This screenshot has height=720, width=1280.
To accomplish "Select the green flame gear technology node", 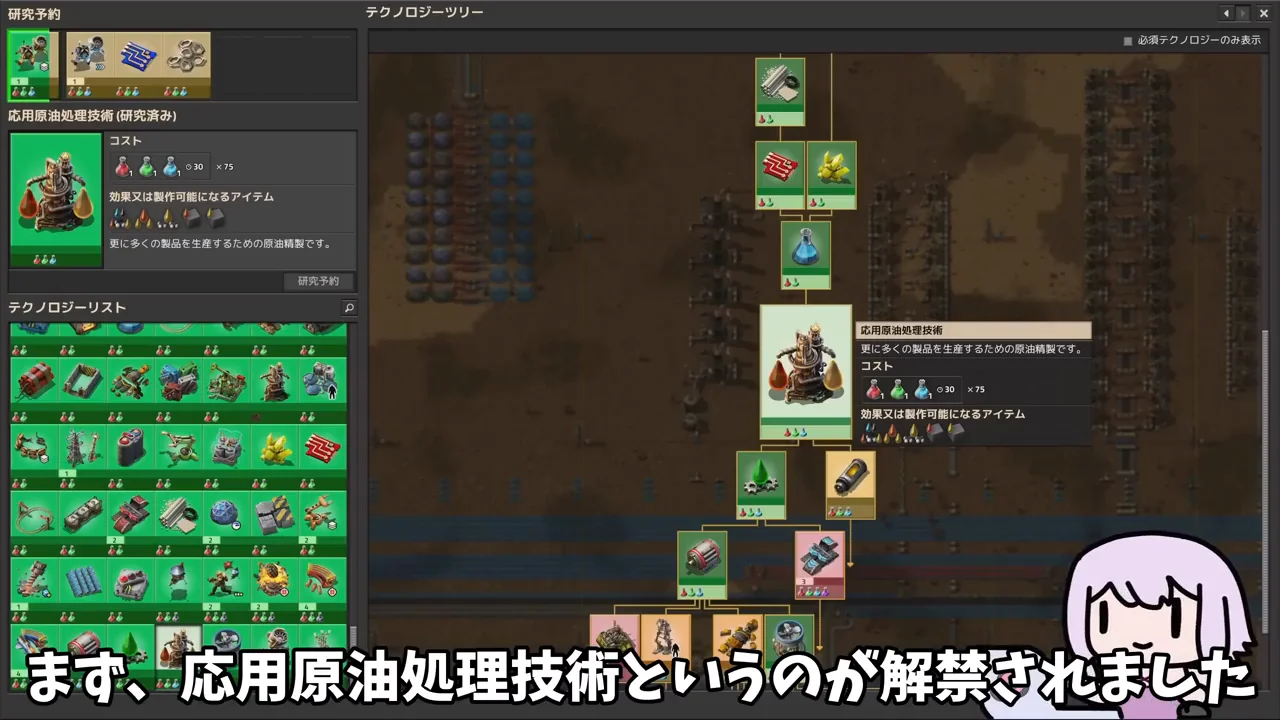I will [x=761, y=485].
